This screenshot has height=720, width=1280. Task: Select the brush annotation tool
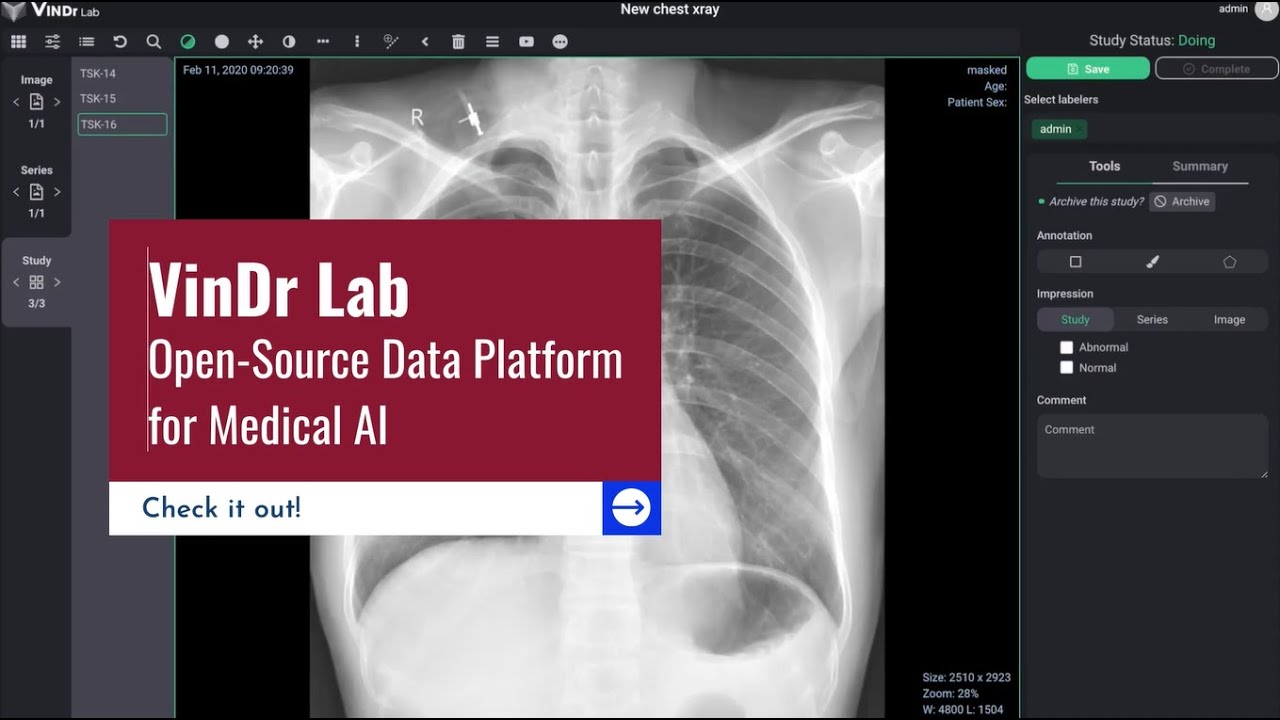pos(1152,262)
